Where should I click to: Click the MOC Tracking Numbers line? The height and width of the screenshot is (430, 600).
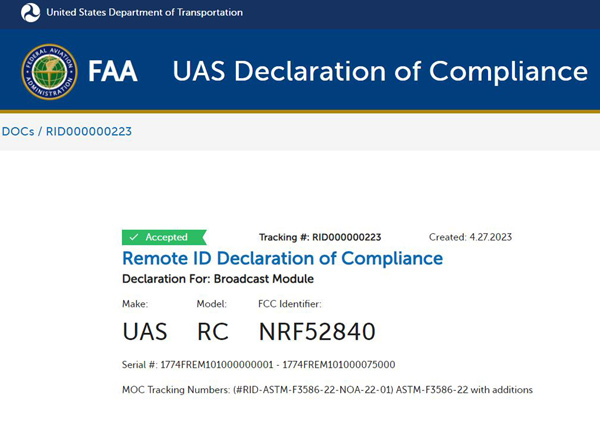point(326,388)
